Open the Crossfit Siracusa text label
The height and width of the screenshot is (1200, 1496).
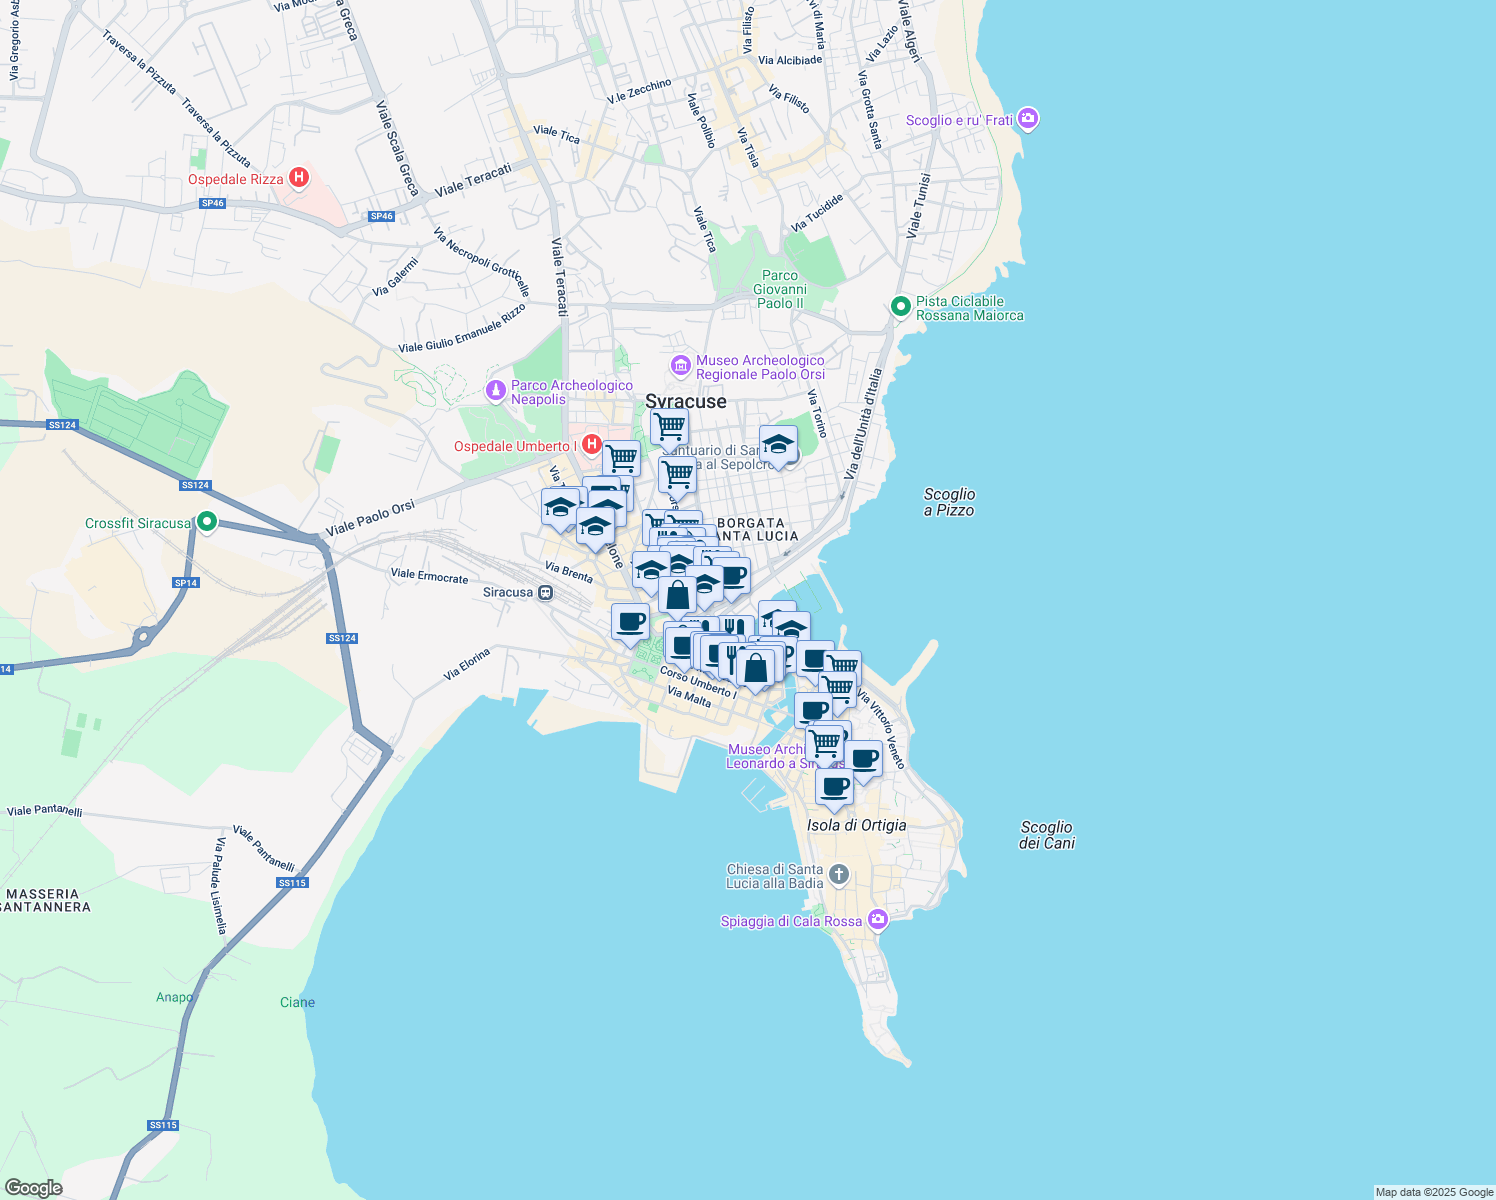(x=138, y=523)
